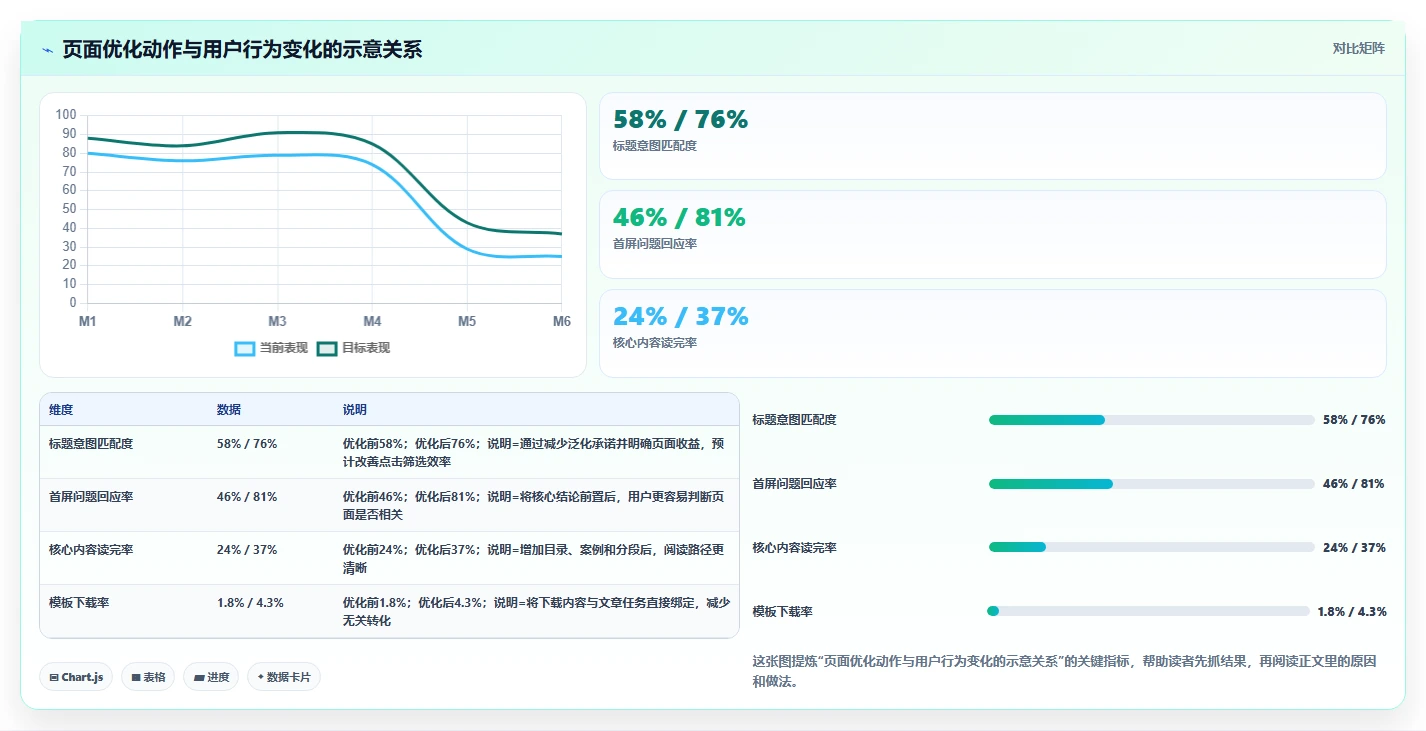The height and width of the screenshot is (731, 1426).
Task: Click the M4 axis label on chart
Action: (x=372, y=321)
